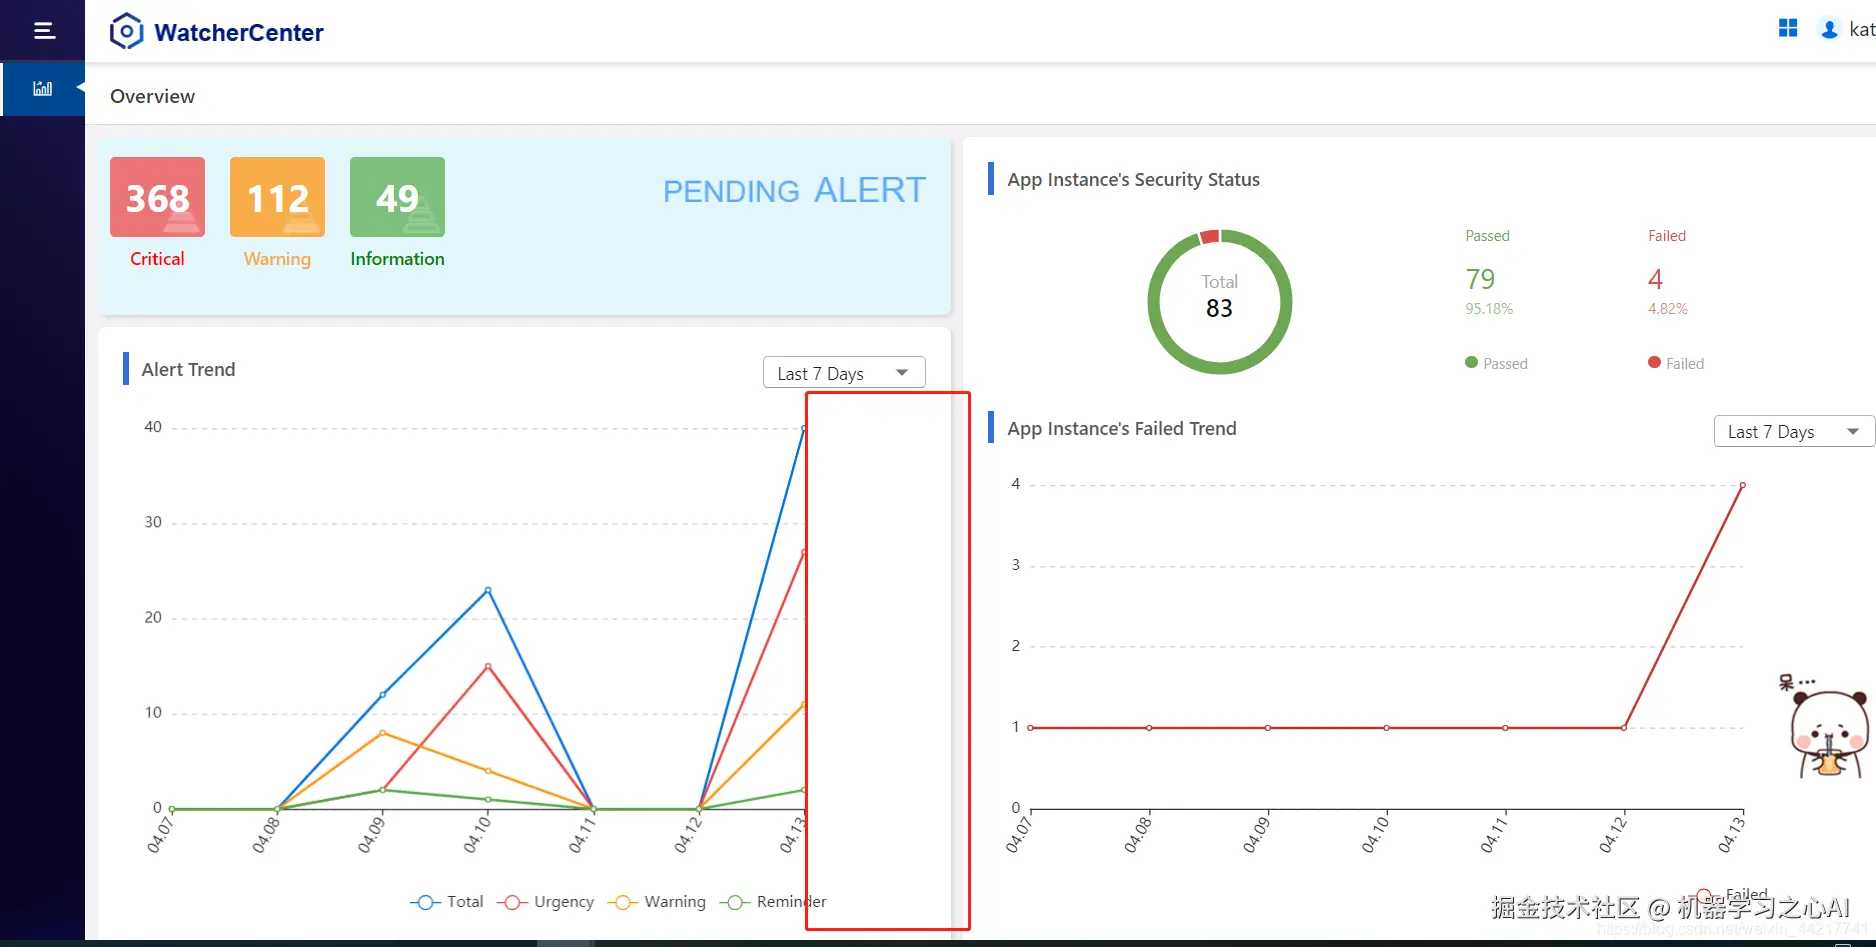Toggle the hamburger sidebar menu
This screenshot has height=947, width=1876.
coord(44,31)
